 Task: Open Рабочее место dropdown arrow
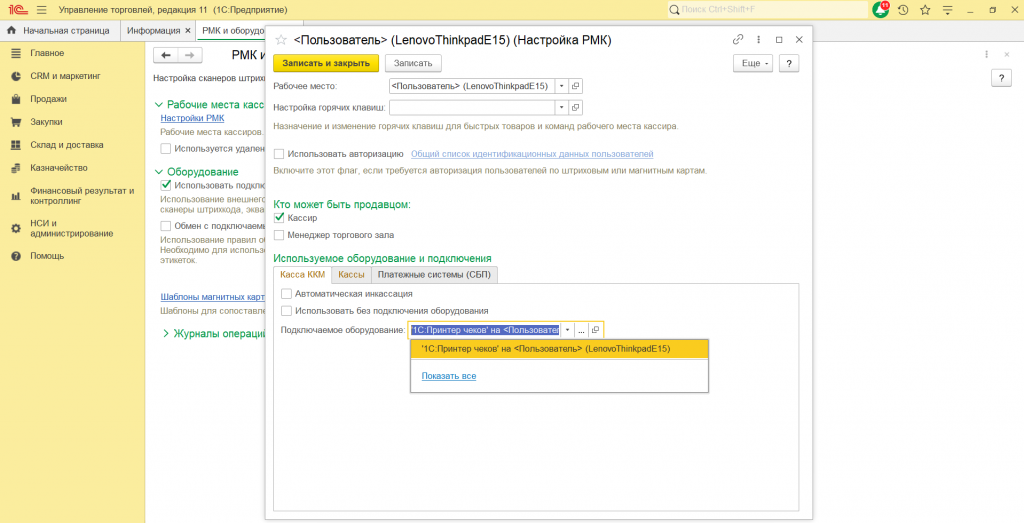(562, 86)
